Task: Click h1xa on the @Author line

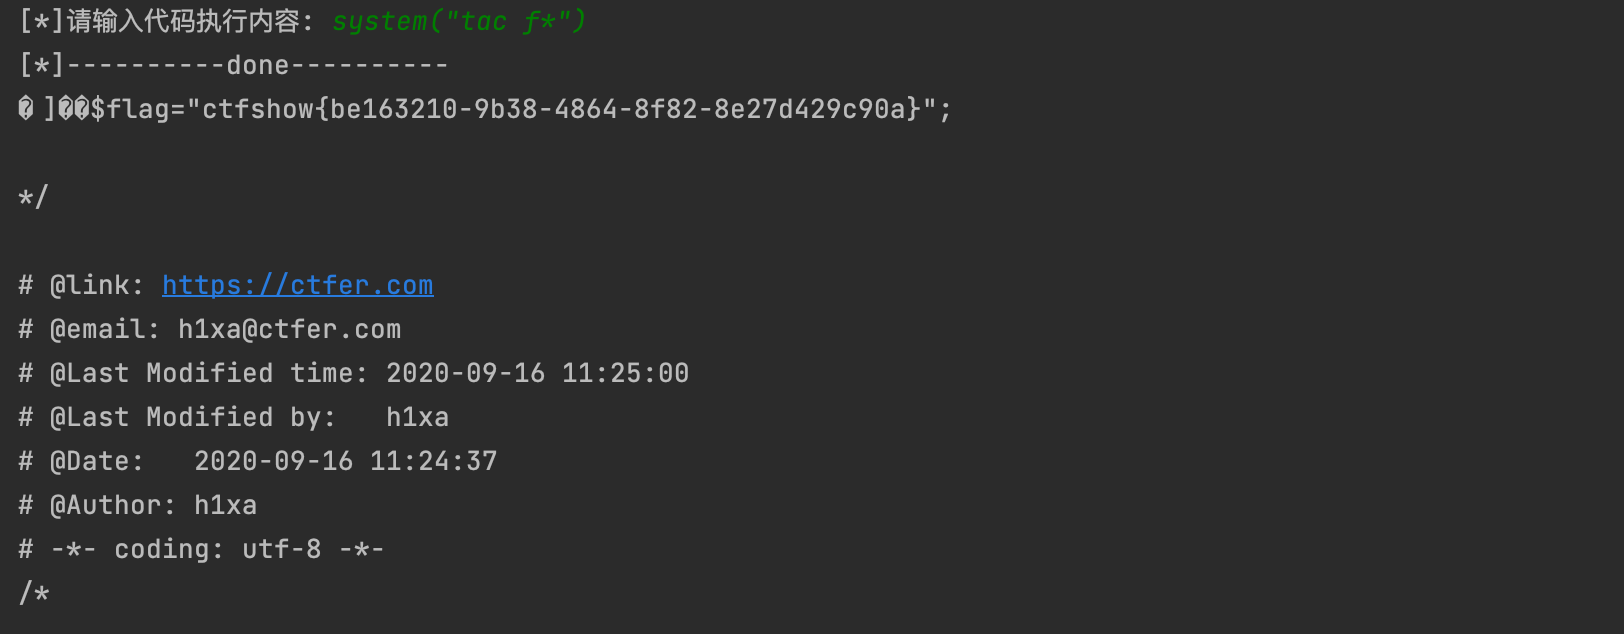Action: pos(226,506)
